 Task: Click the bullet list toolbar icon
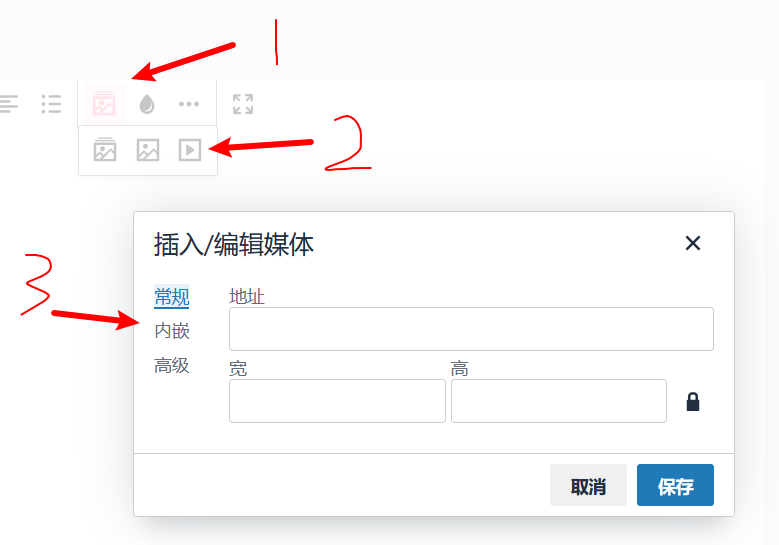51,104
